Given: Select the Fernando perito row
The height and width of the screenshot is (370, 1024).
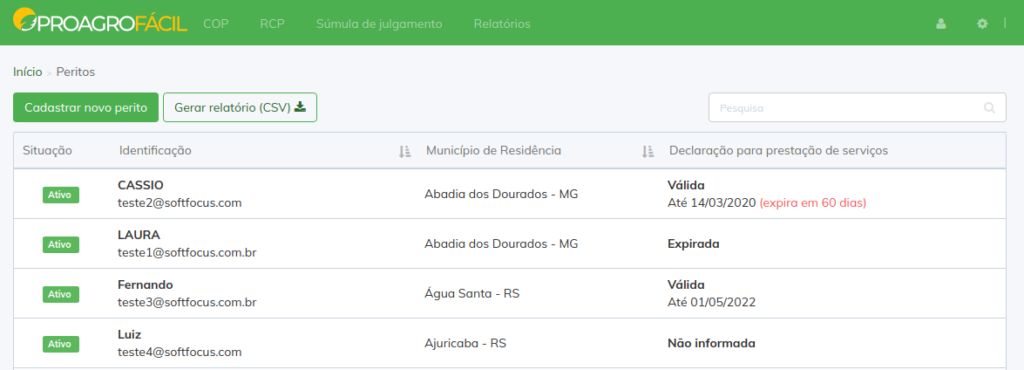Looking at the screenshot, I should point(509,294).
